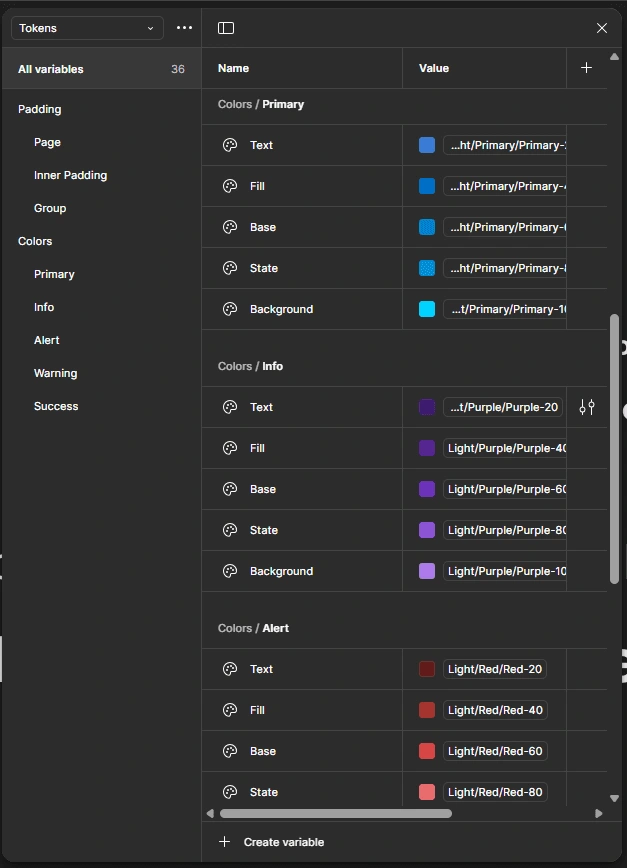The image size is (627, 868).
Task: Toggle the sidebar panel icon
Action: [x=226, y=28]
